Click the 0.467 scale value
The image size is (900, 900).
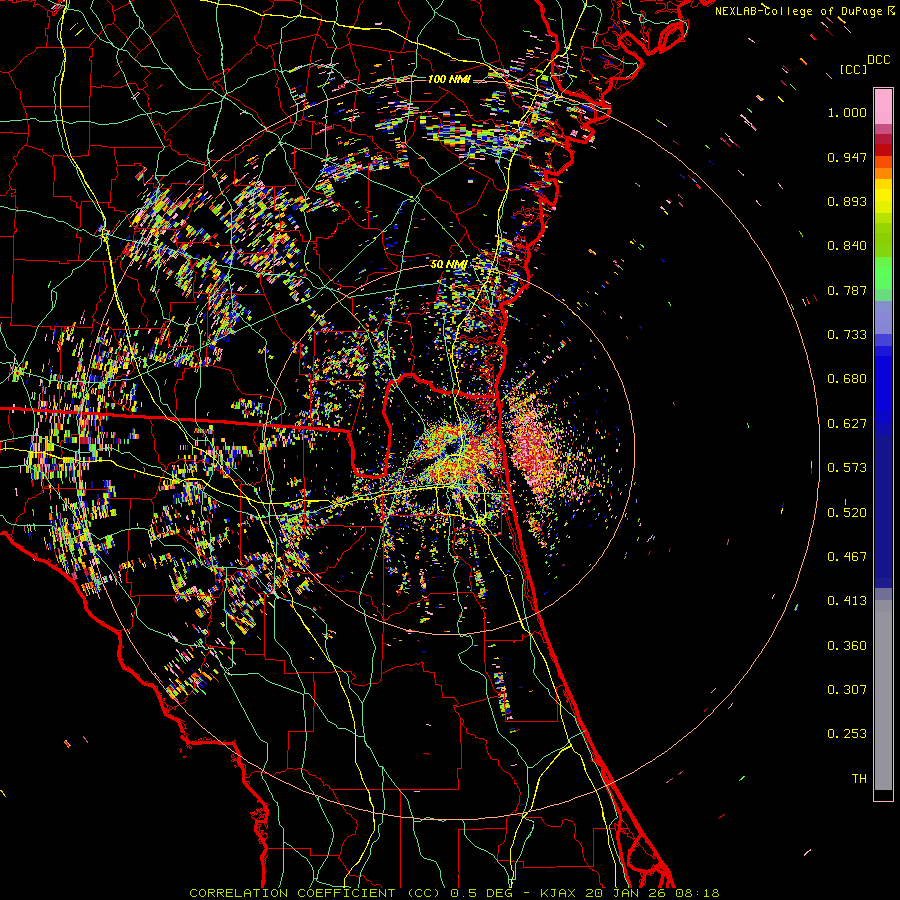point(847,557)
